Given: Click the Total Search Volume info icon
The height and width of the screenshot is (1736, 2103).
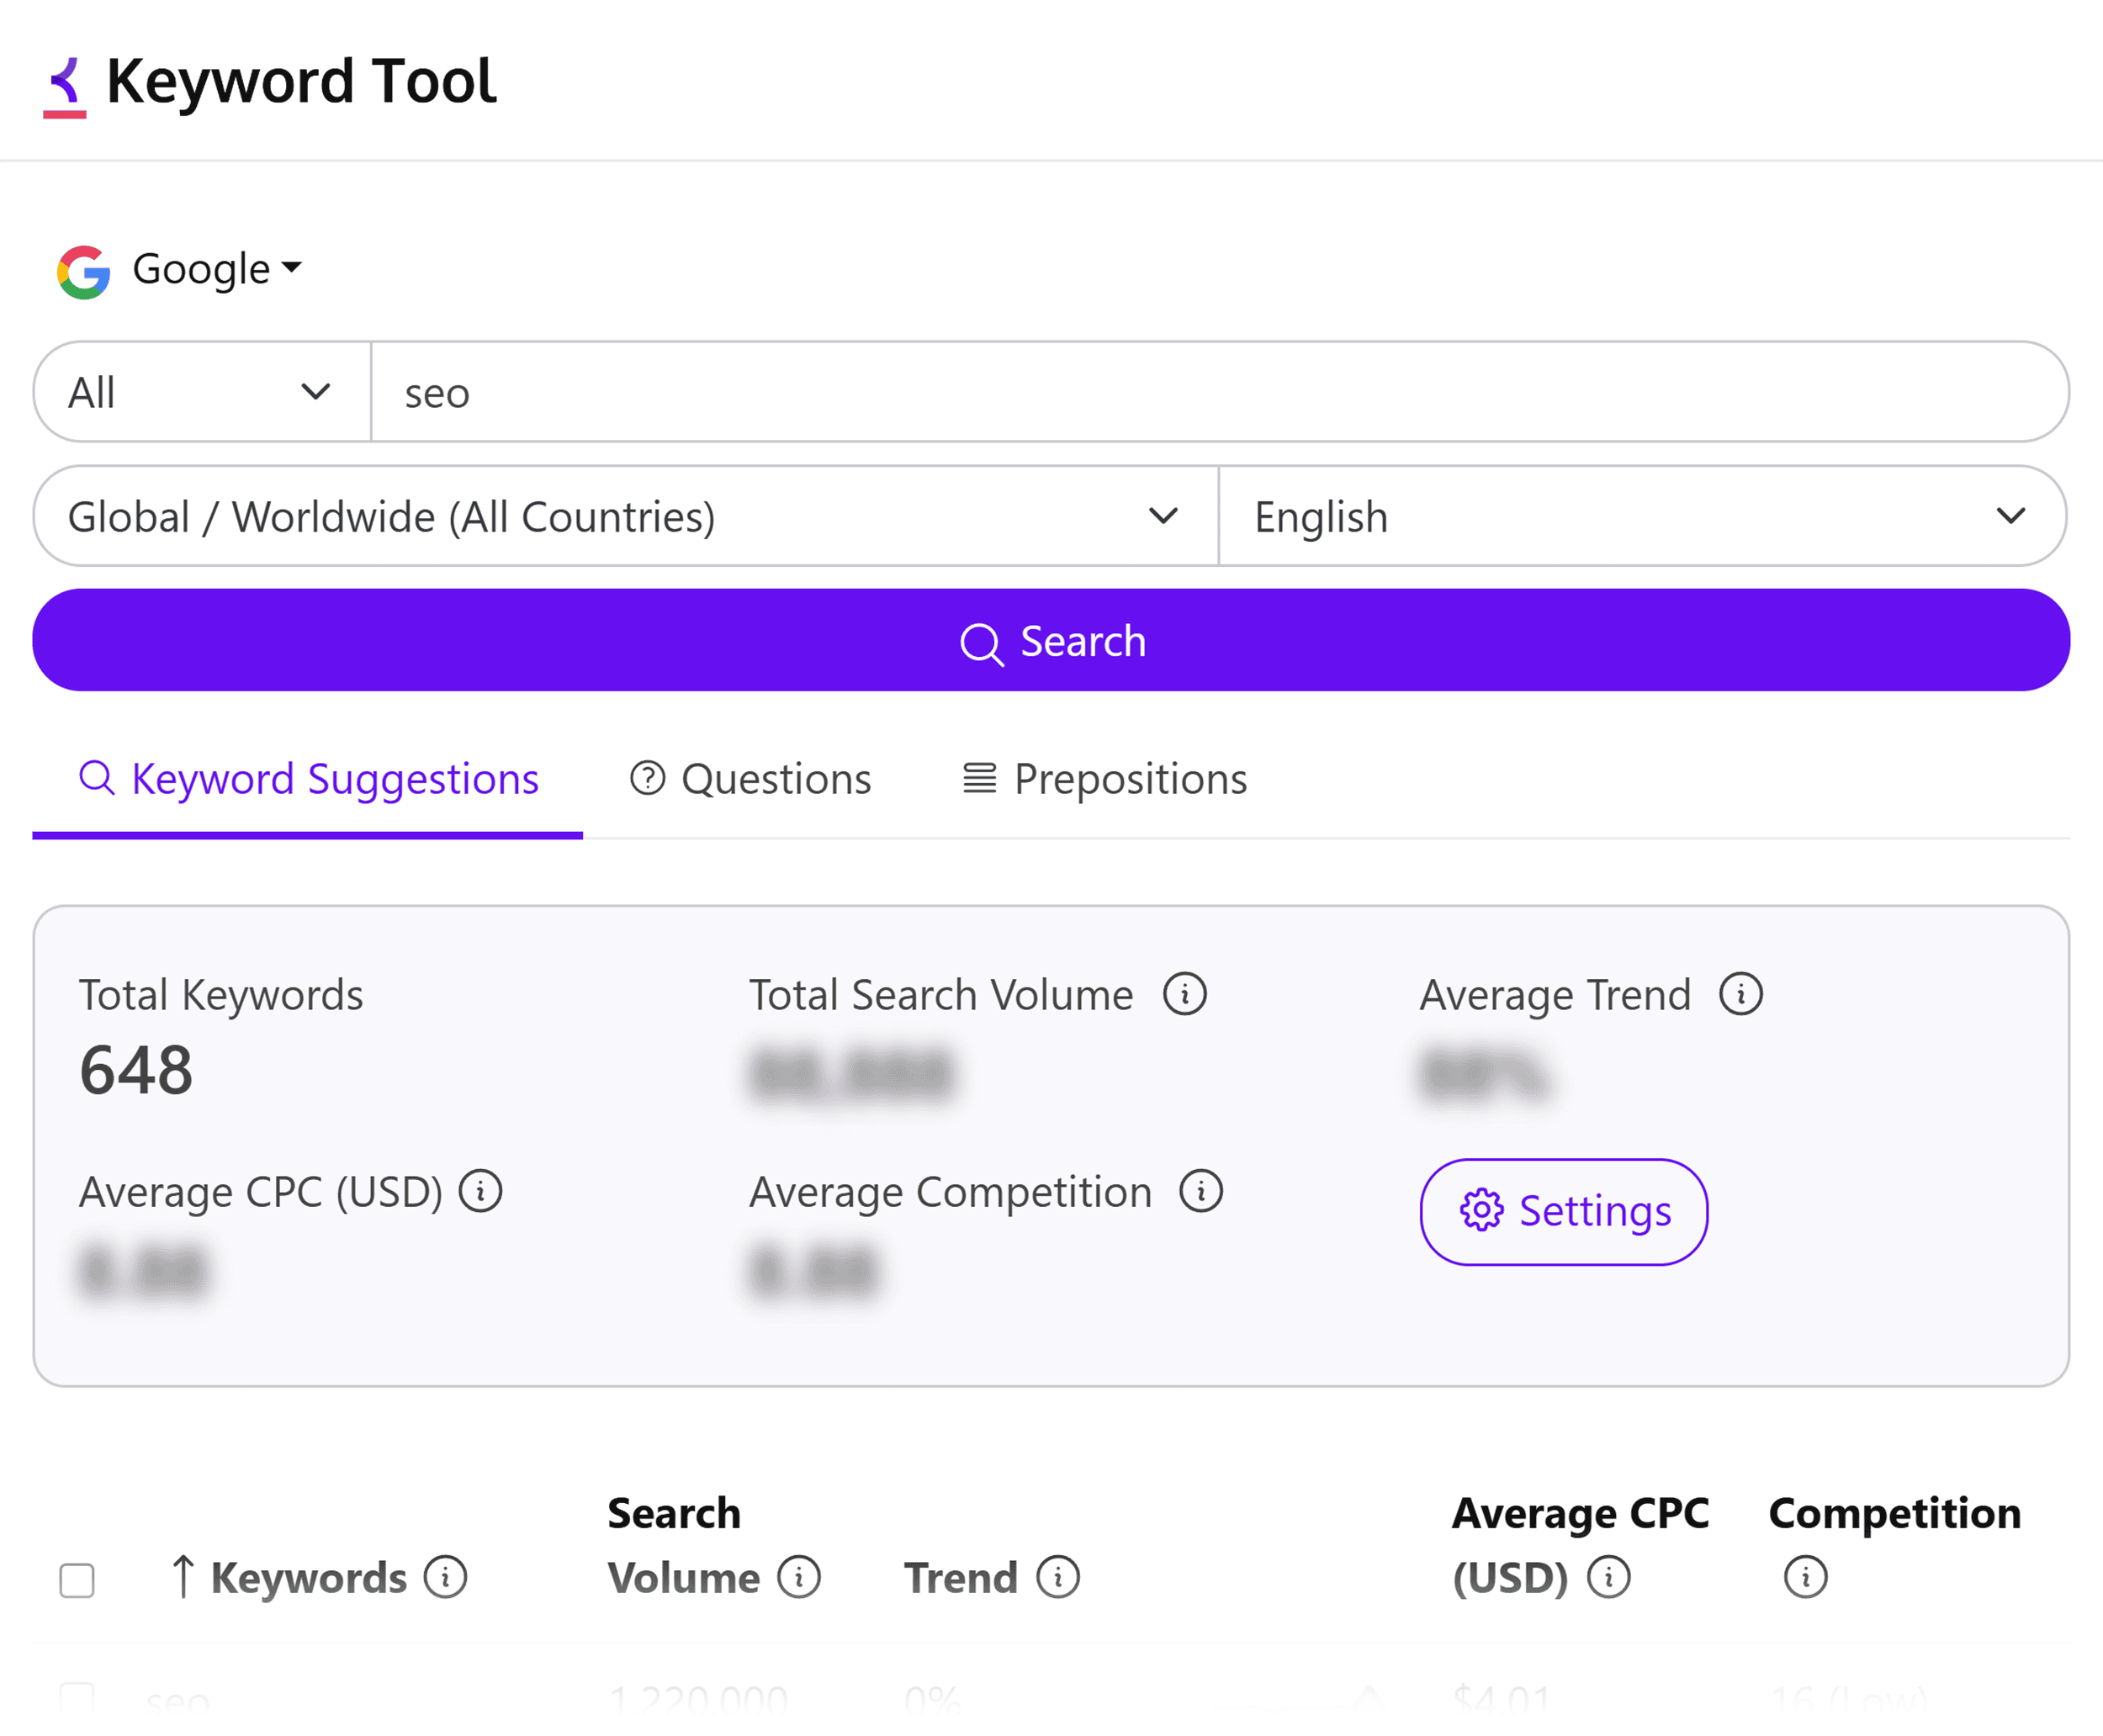Looking at the screenshot, I should pyautogui.click(x=1185, y=994).
